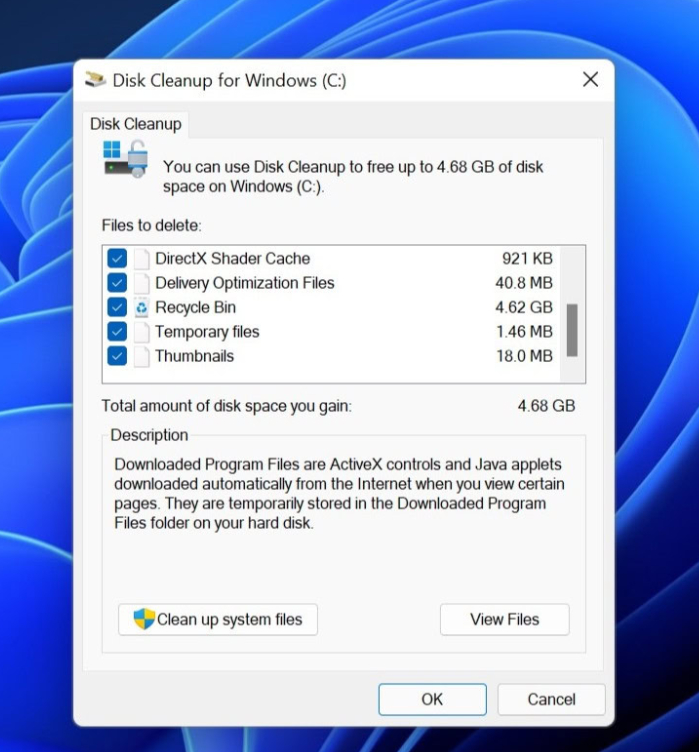
Task: Disable the Thumbnails checkbox
Action: click(x=117, y=356)
